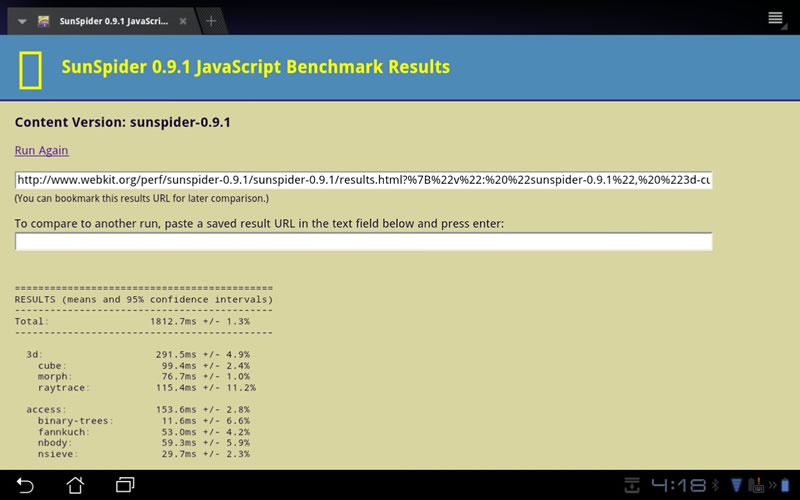Select the results URL text field

(363, 180)
